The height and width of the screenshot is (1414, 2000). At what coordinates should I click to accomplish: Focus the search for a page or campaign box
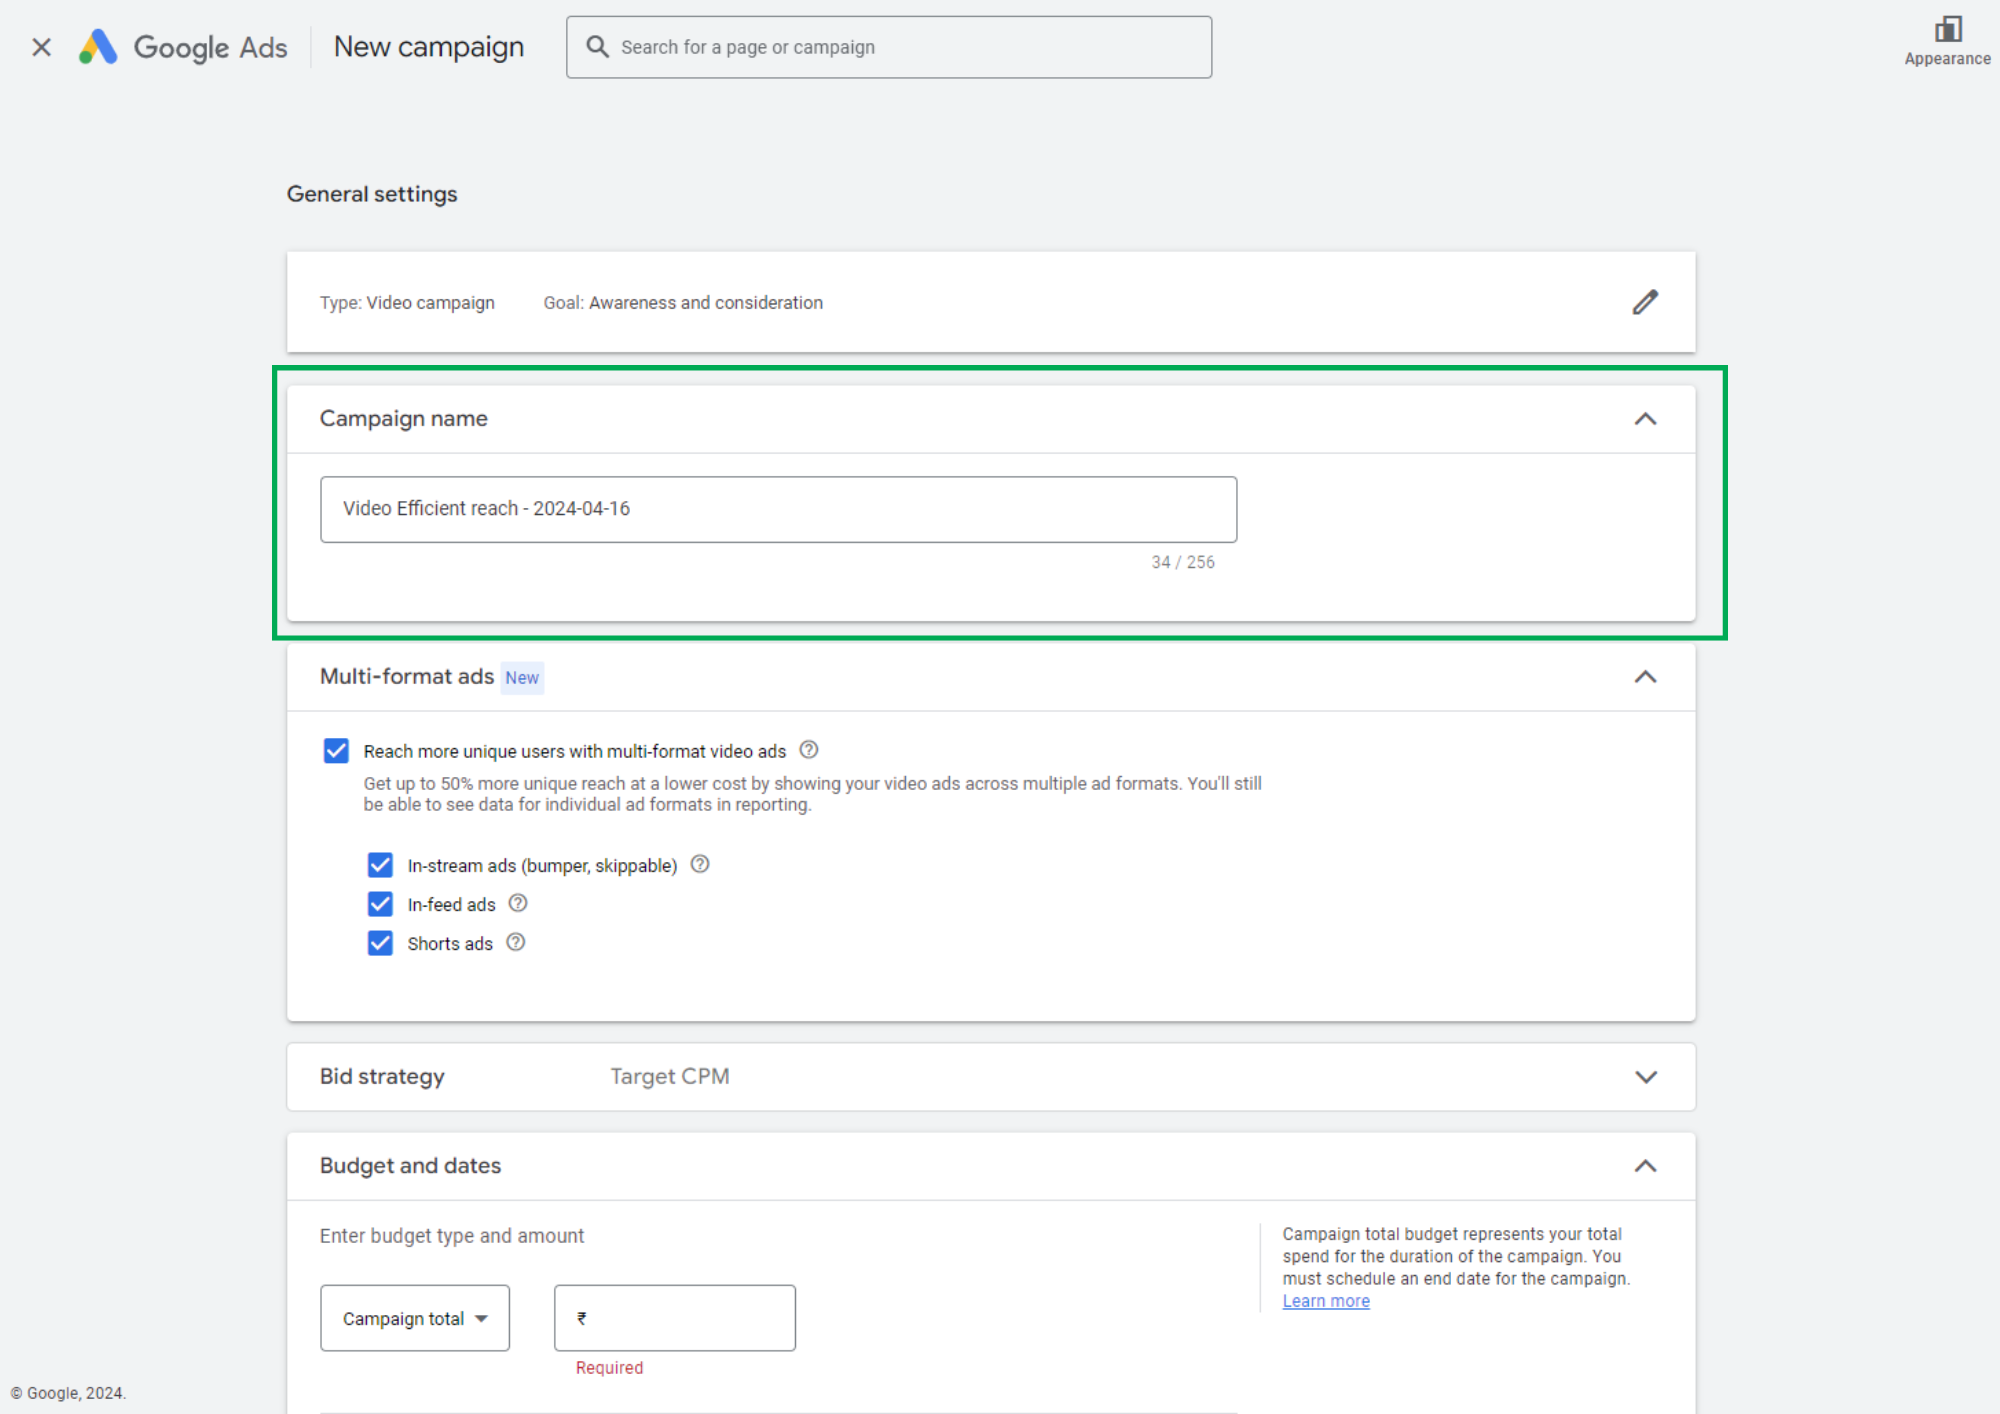click(889, 47)
